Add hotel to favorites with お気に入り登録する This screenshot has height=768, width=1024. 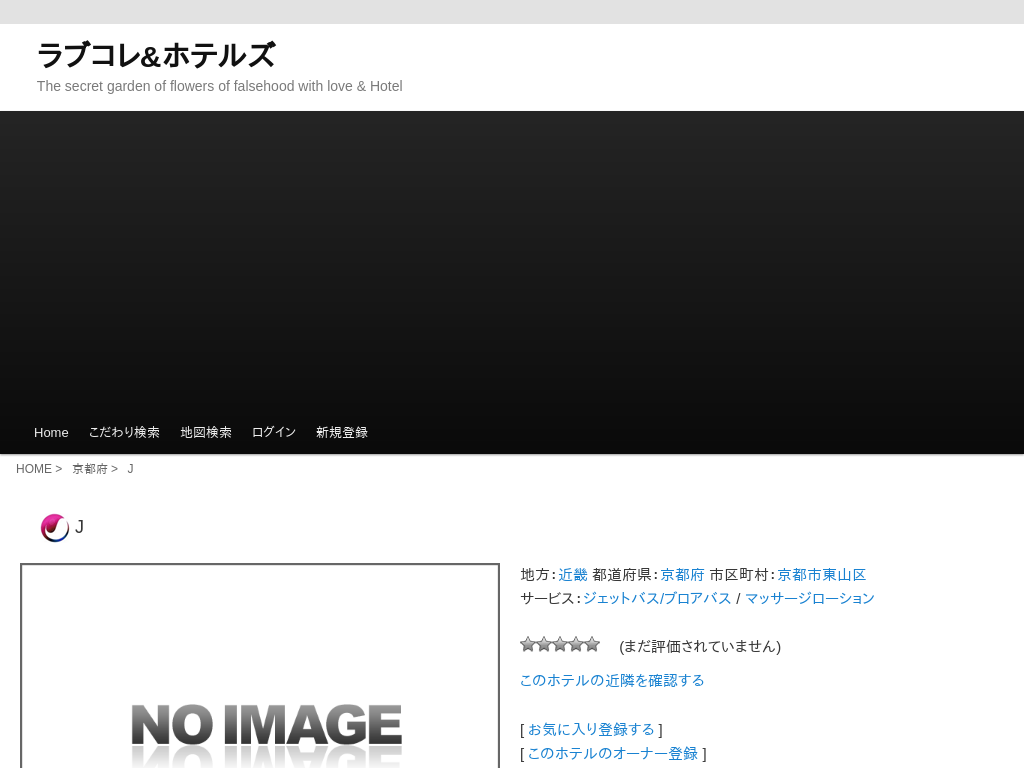click(x=591, y=729)
